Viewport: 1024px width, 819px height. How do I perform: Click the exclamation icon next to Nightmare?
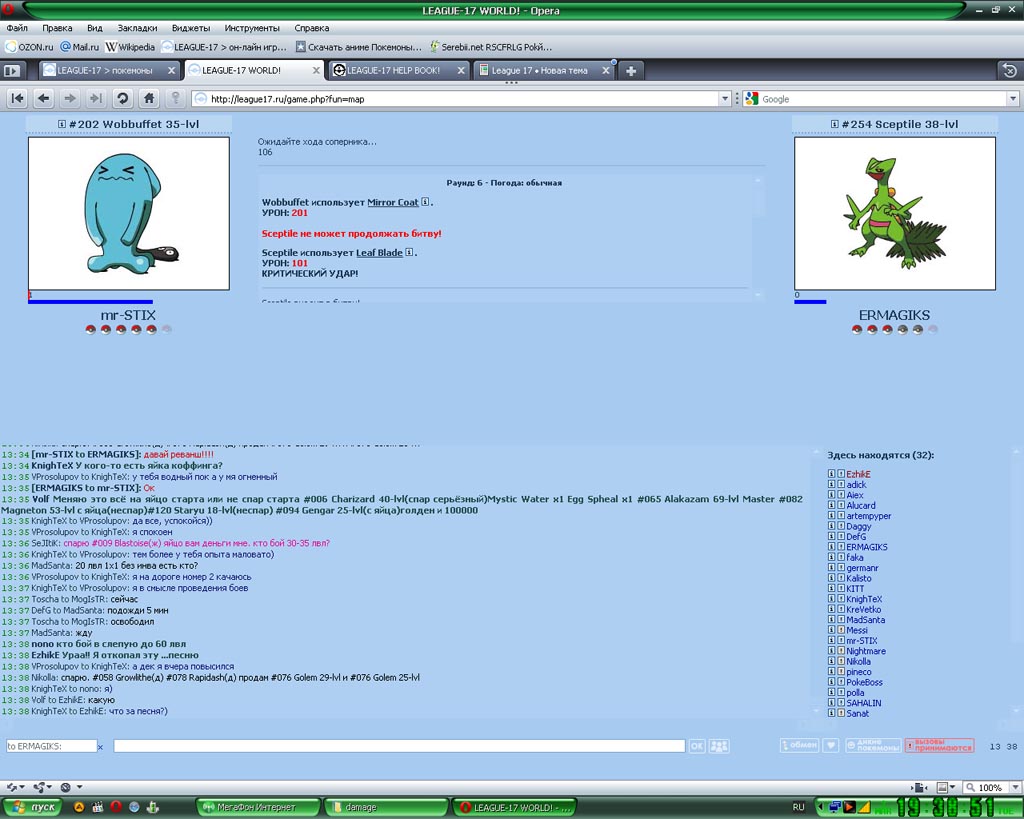841,651
